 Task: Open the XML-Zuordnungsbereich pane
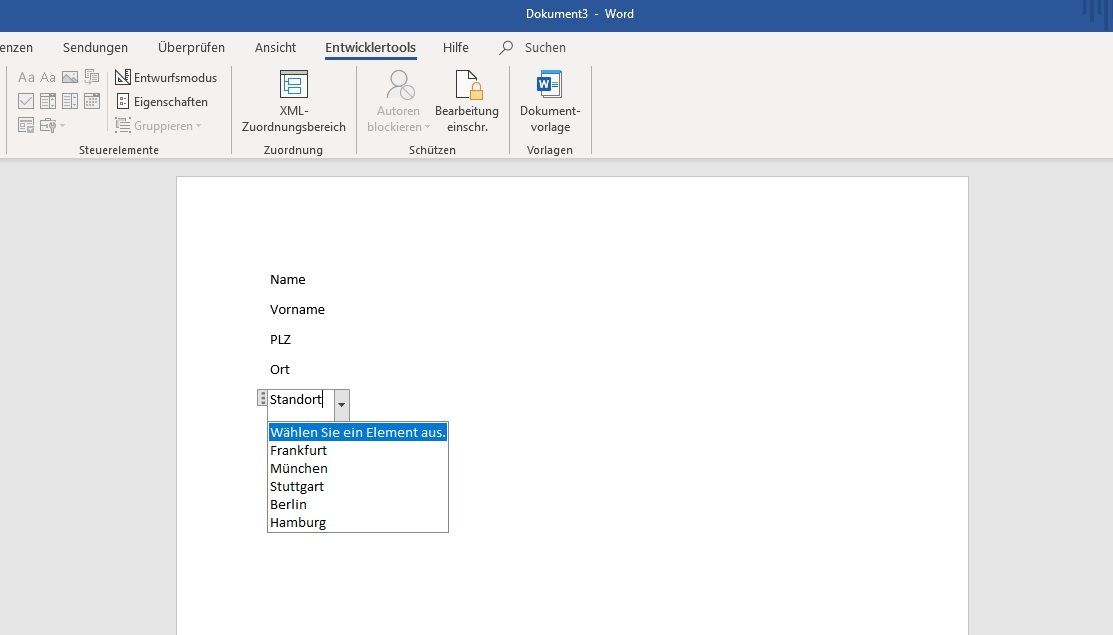pos(293,101)
